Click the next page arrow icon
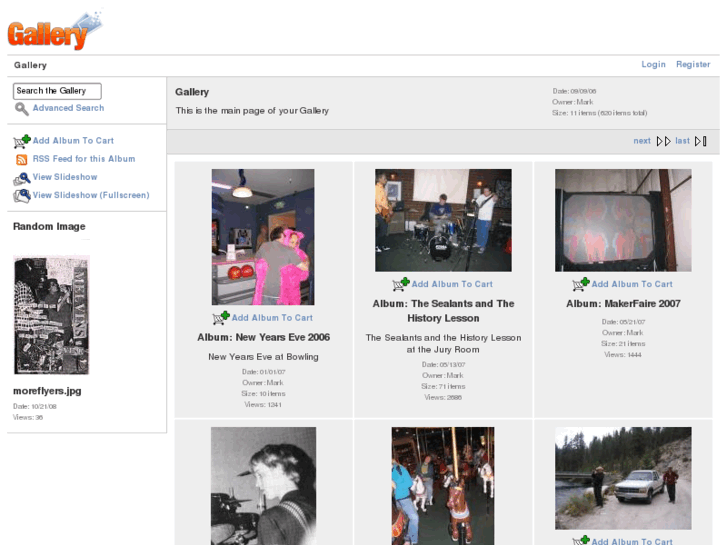The height and width of the screenshot is (545, 727). pos(663,141)
